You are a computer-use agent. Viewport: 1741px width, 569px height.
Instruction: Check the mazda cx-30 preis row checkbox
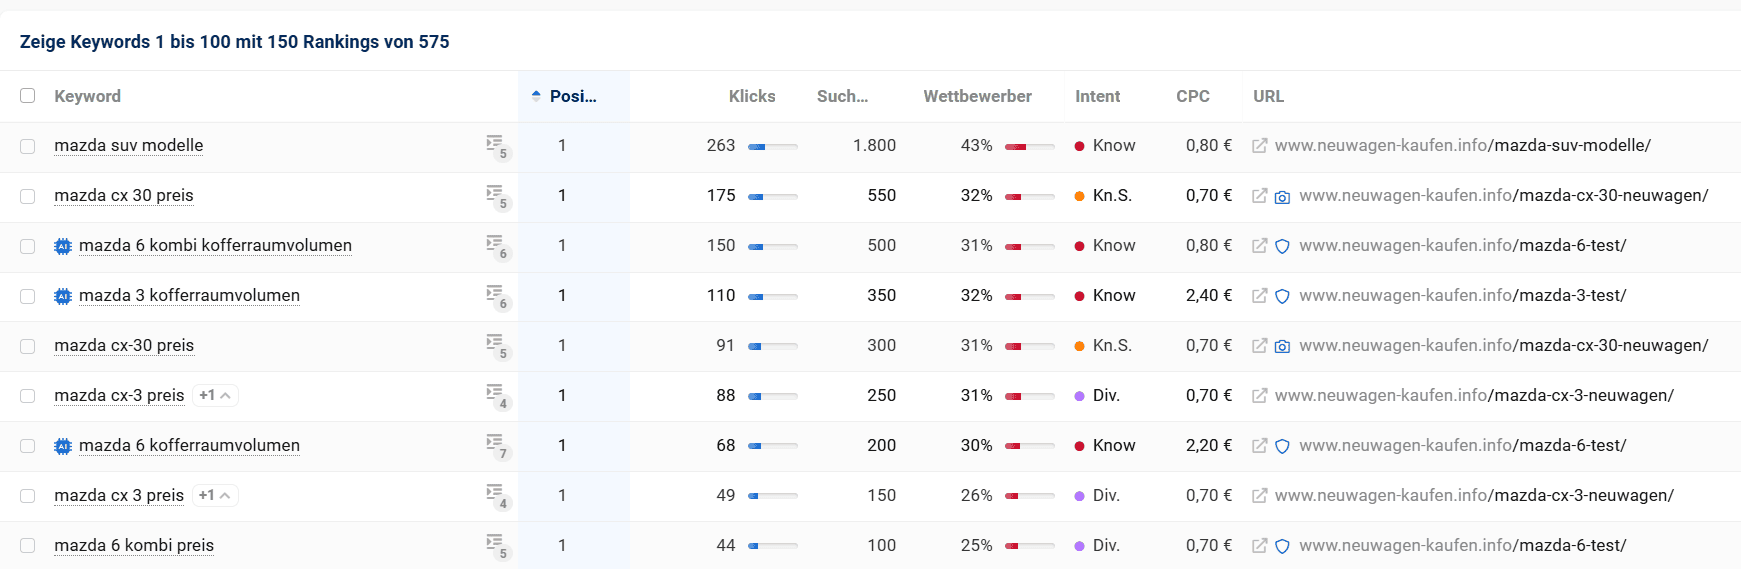[28, 346]
